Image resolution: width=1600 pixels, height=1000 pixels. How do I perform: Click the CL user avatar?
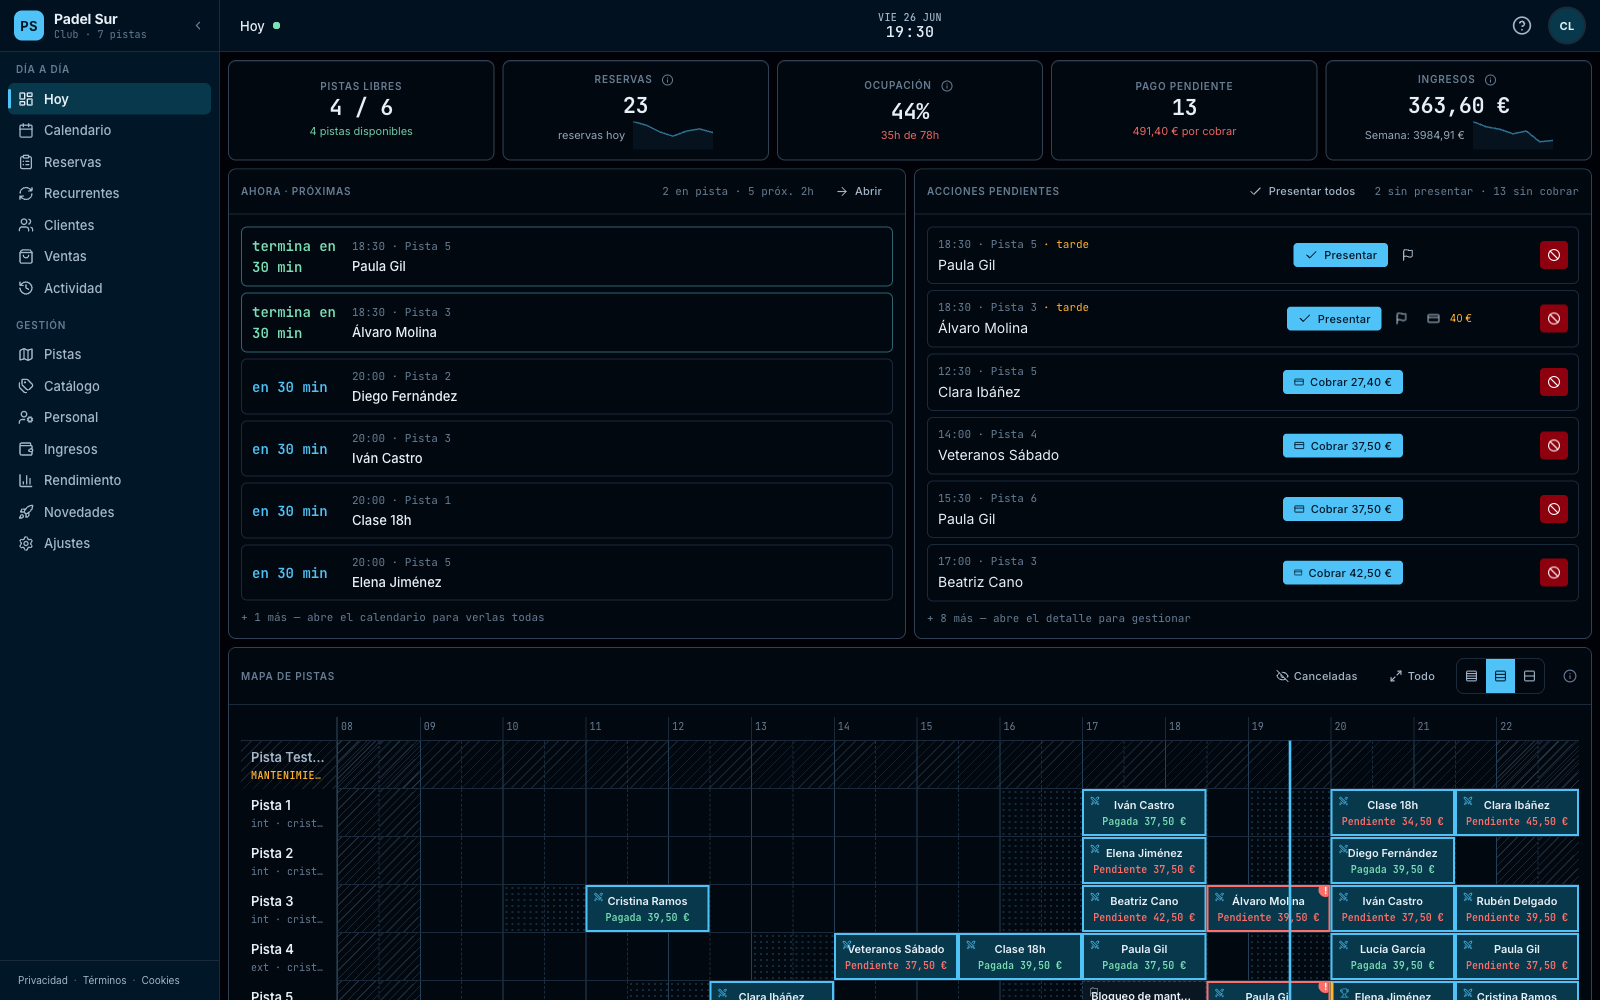click(x=1567, y=26)
